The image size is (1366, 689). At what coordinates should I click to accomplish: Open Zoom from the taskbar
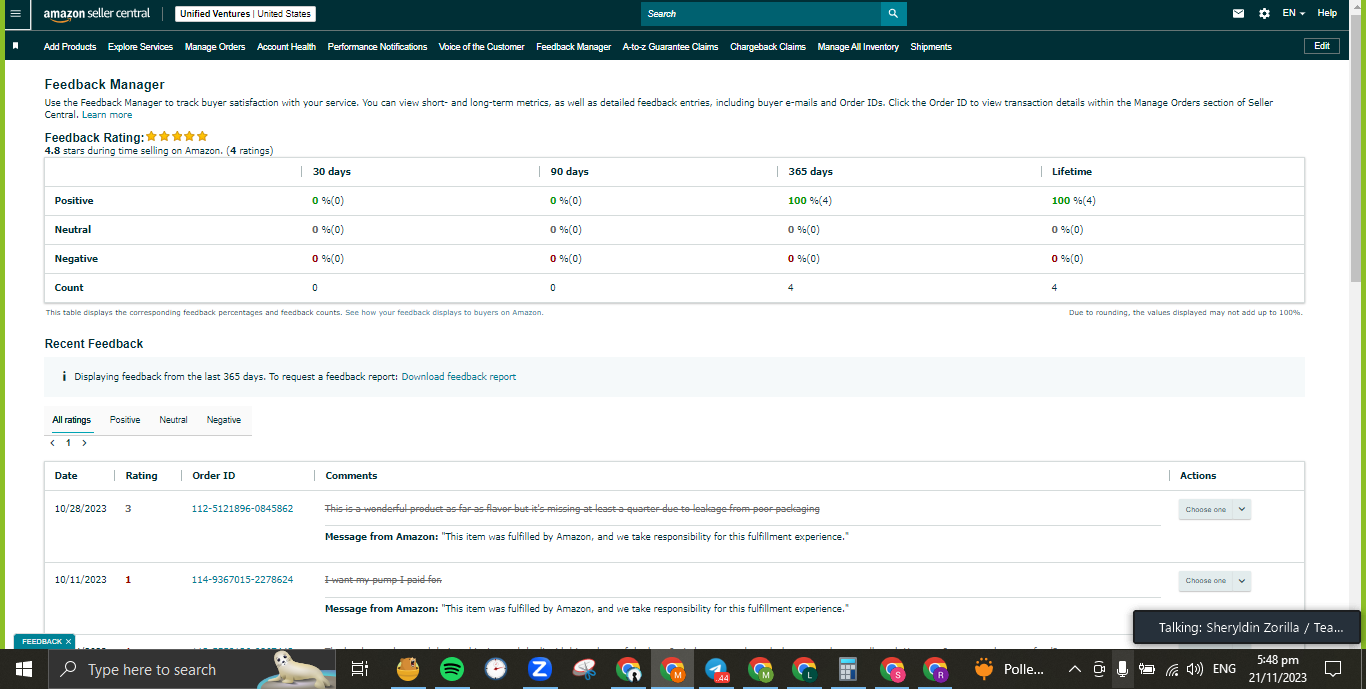[x=540, y=669]
